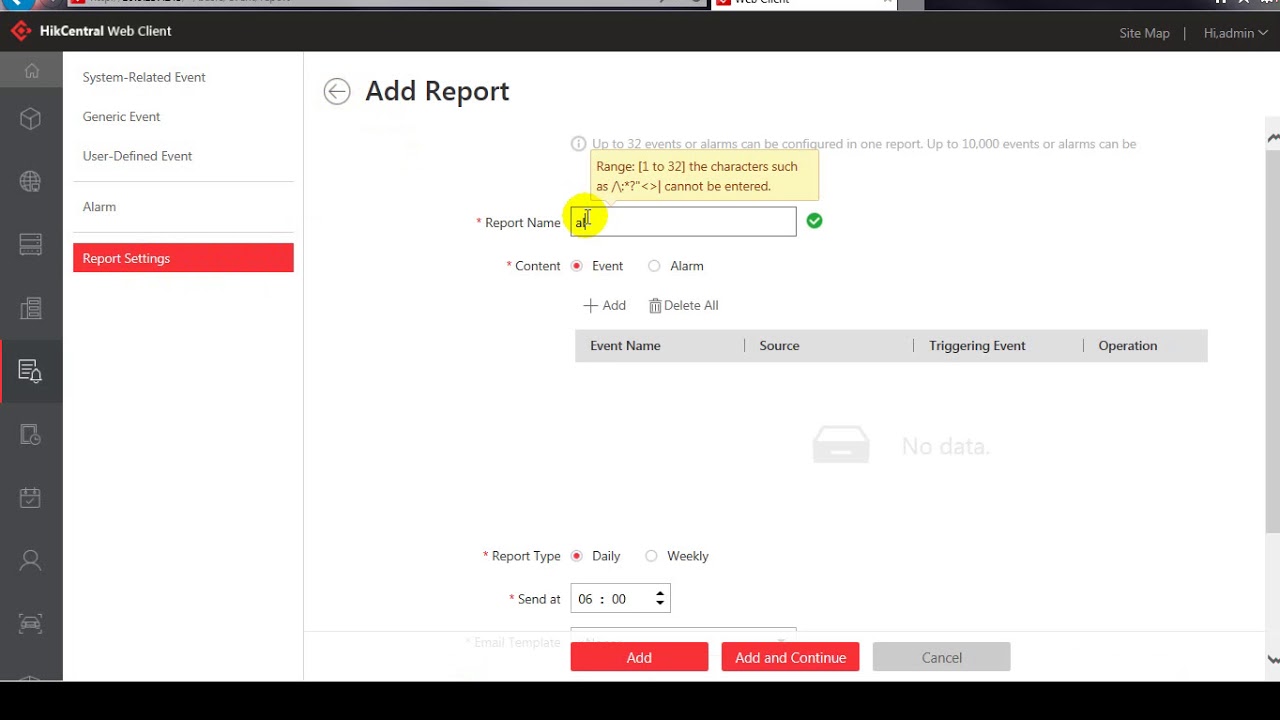Click the back arrow beside Add Report

pos(337,91)
